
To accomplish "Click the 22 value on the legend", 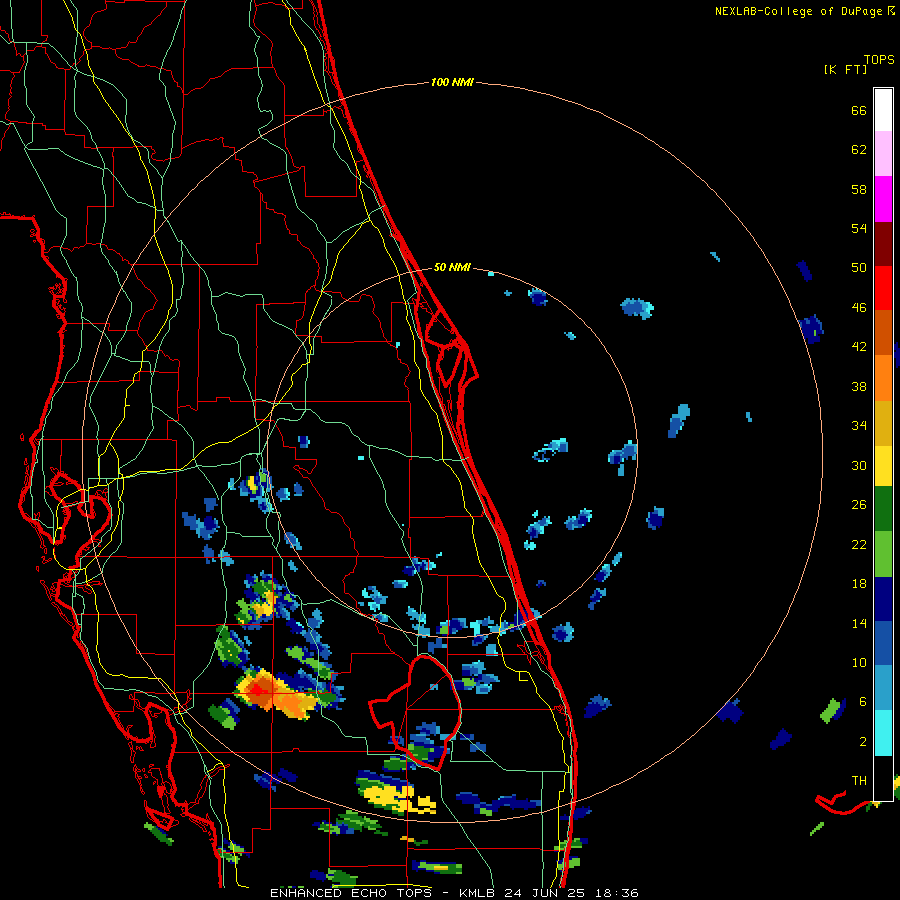I will pyautogui.click(x=859, y=544).
